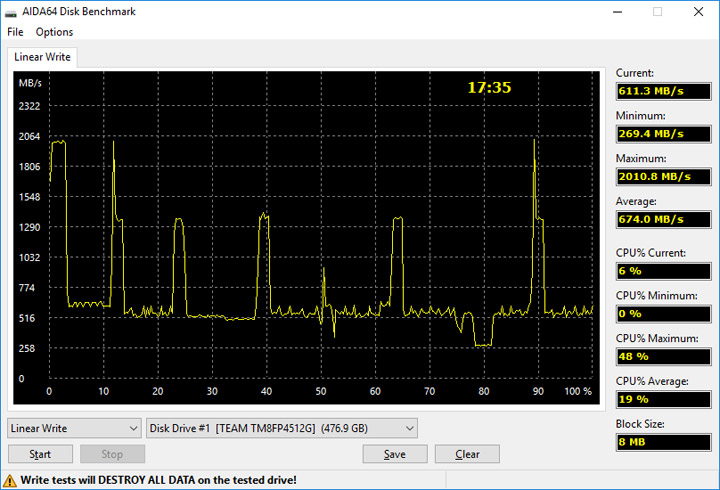Click the elapsed time 17:35 in graph
The image size is (720, 490).
pyautogui.click(x=489, y=87)
